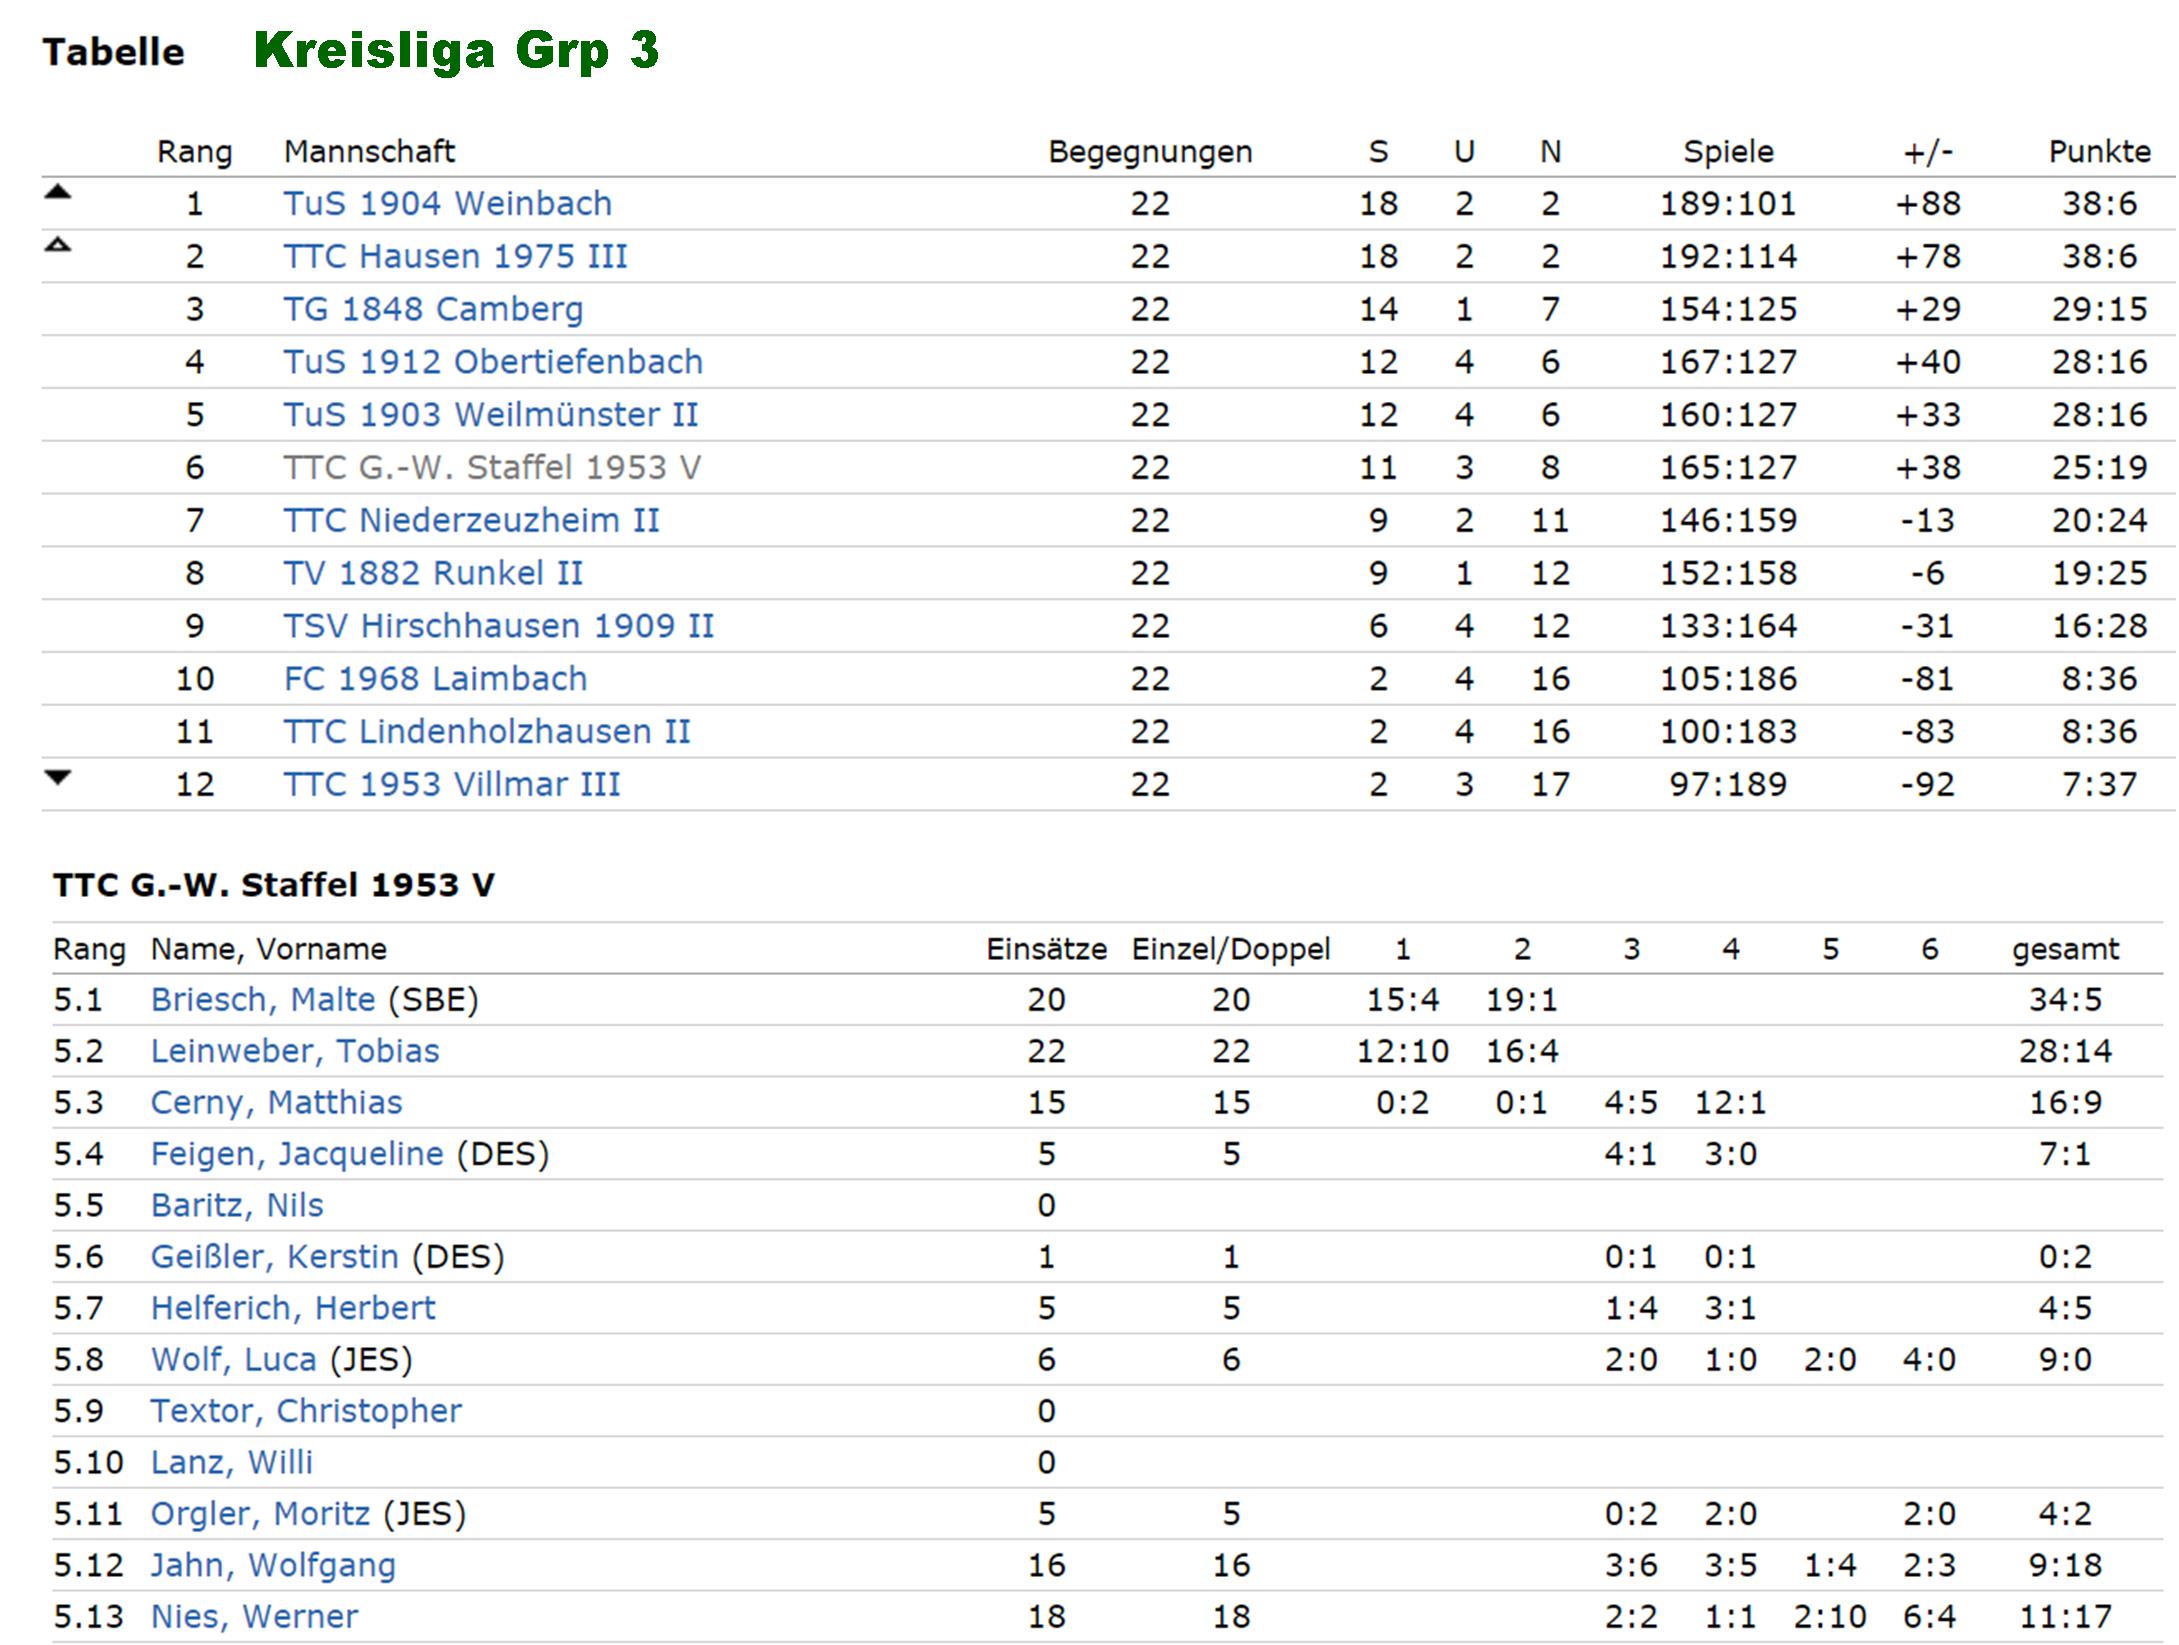2179x1645 pixels.
Task: Click the Mannschaft column header
Action: pos(369,152)
